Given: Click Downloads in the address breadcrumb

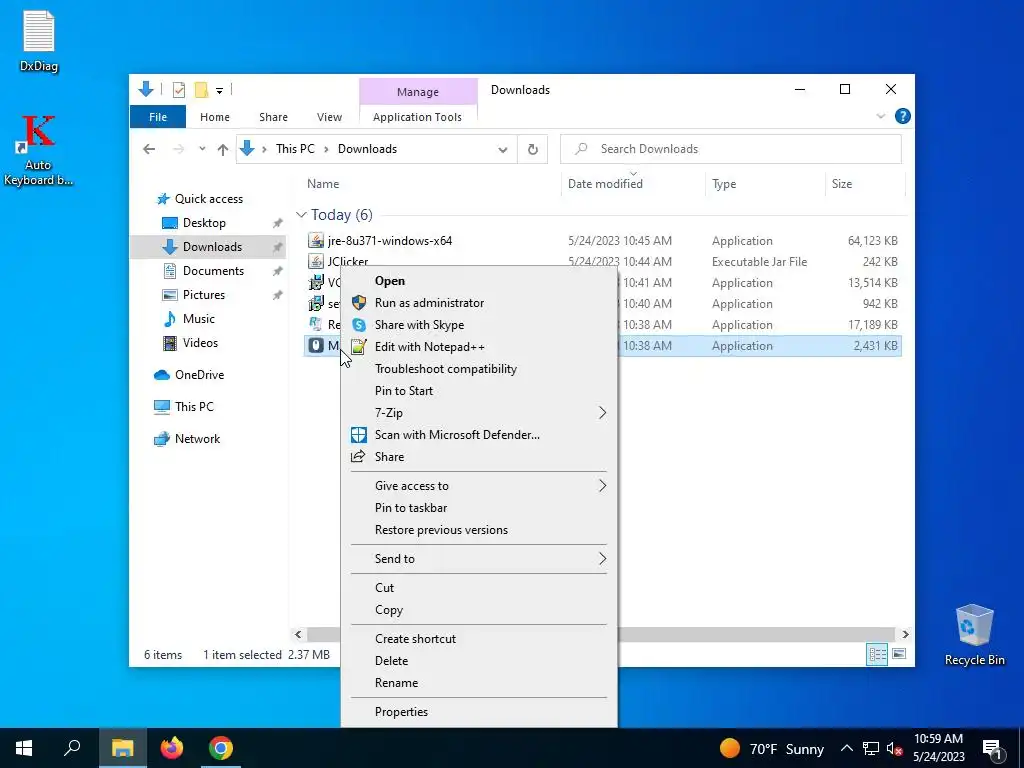Looking at the screenshot, I should coord(367,149).
